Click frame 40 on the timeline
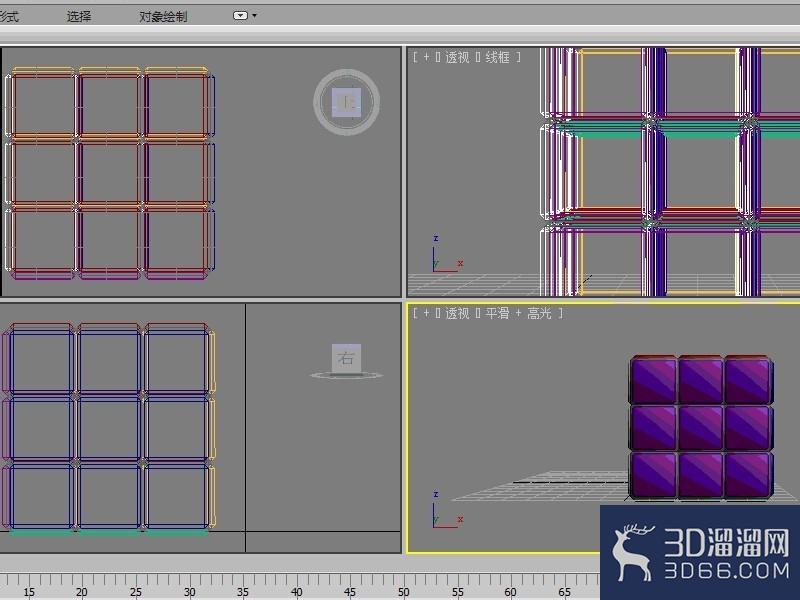 297,592
